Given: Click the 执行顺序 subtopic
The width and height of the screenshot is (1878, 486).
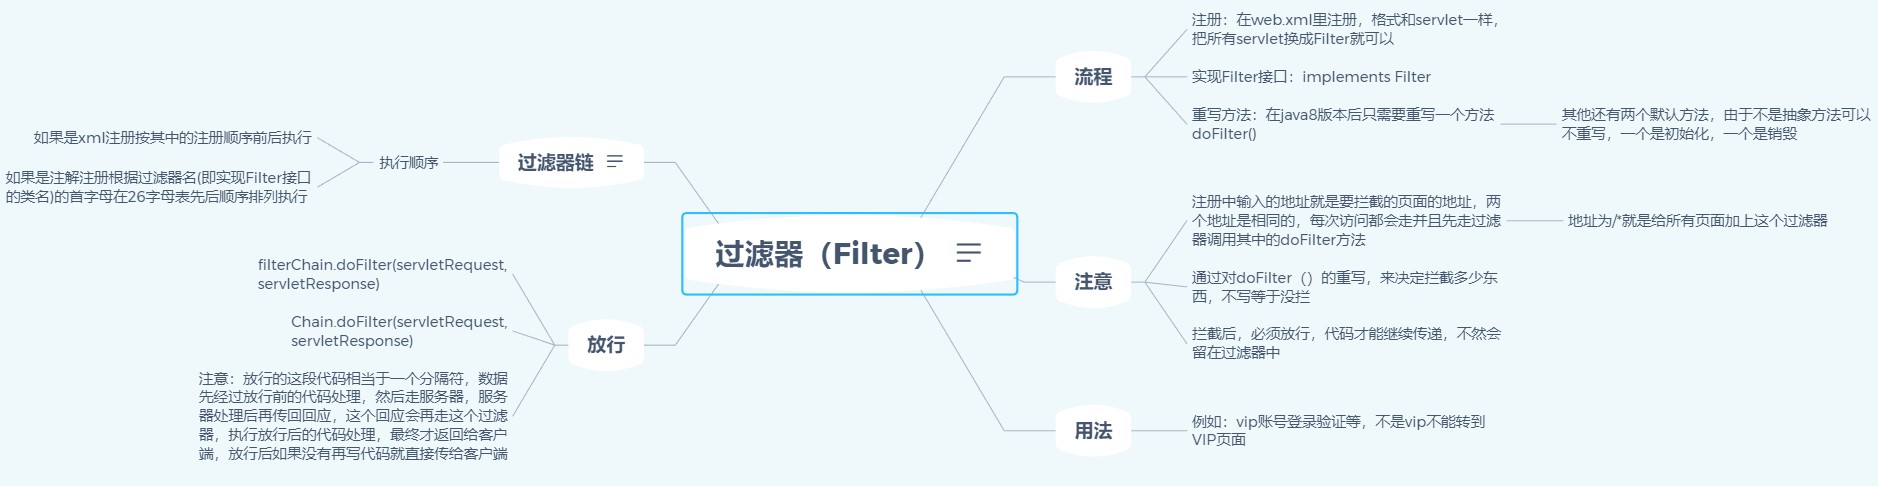Looking at the screenshot, I should 408,162.
